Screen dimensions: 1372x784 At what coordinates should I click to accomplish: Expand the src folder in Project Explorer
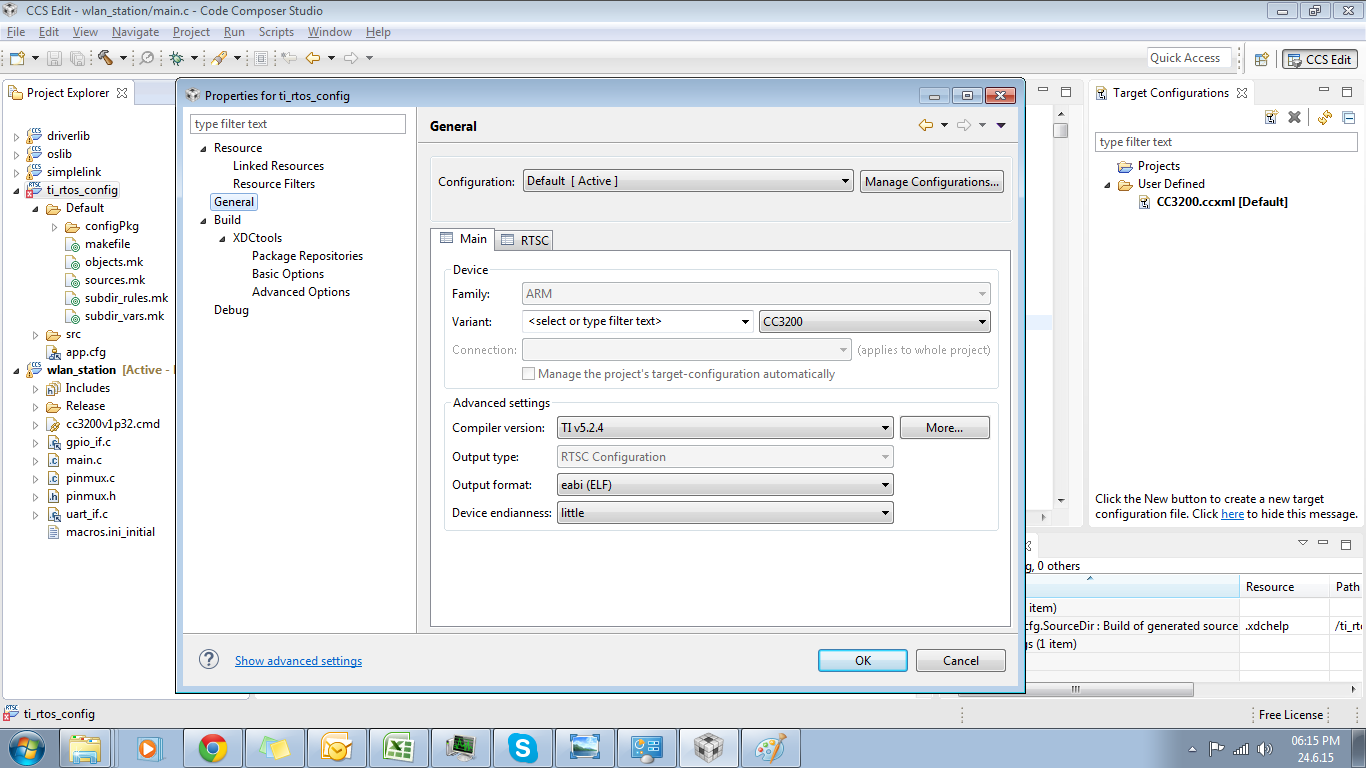pos(33,334)
